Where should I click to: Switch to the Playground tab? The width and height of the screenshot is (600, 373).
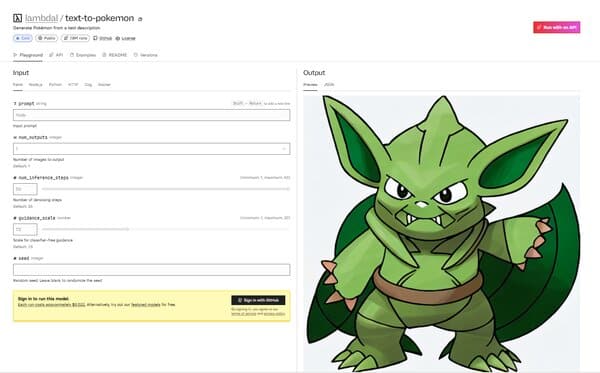click(28, 55)
